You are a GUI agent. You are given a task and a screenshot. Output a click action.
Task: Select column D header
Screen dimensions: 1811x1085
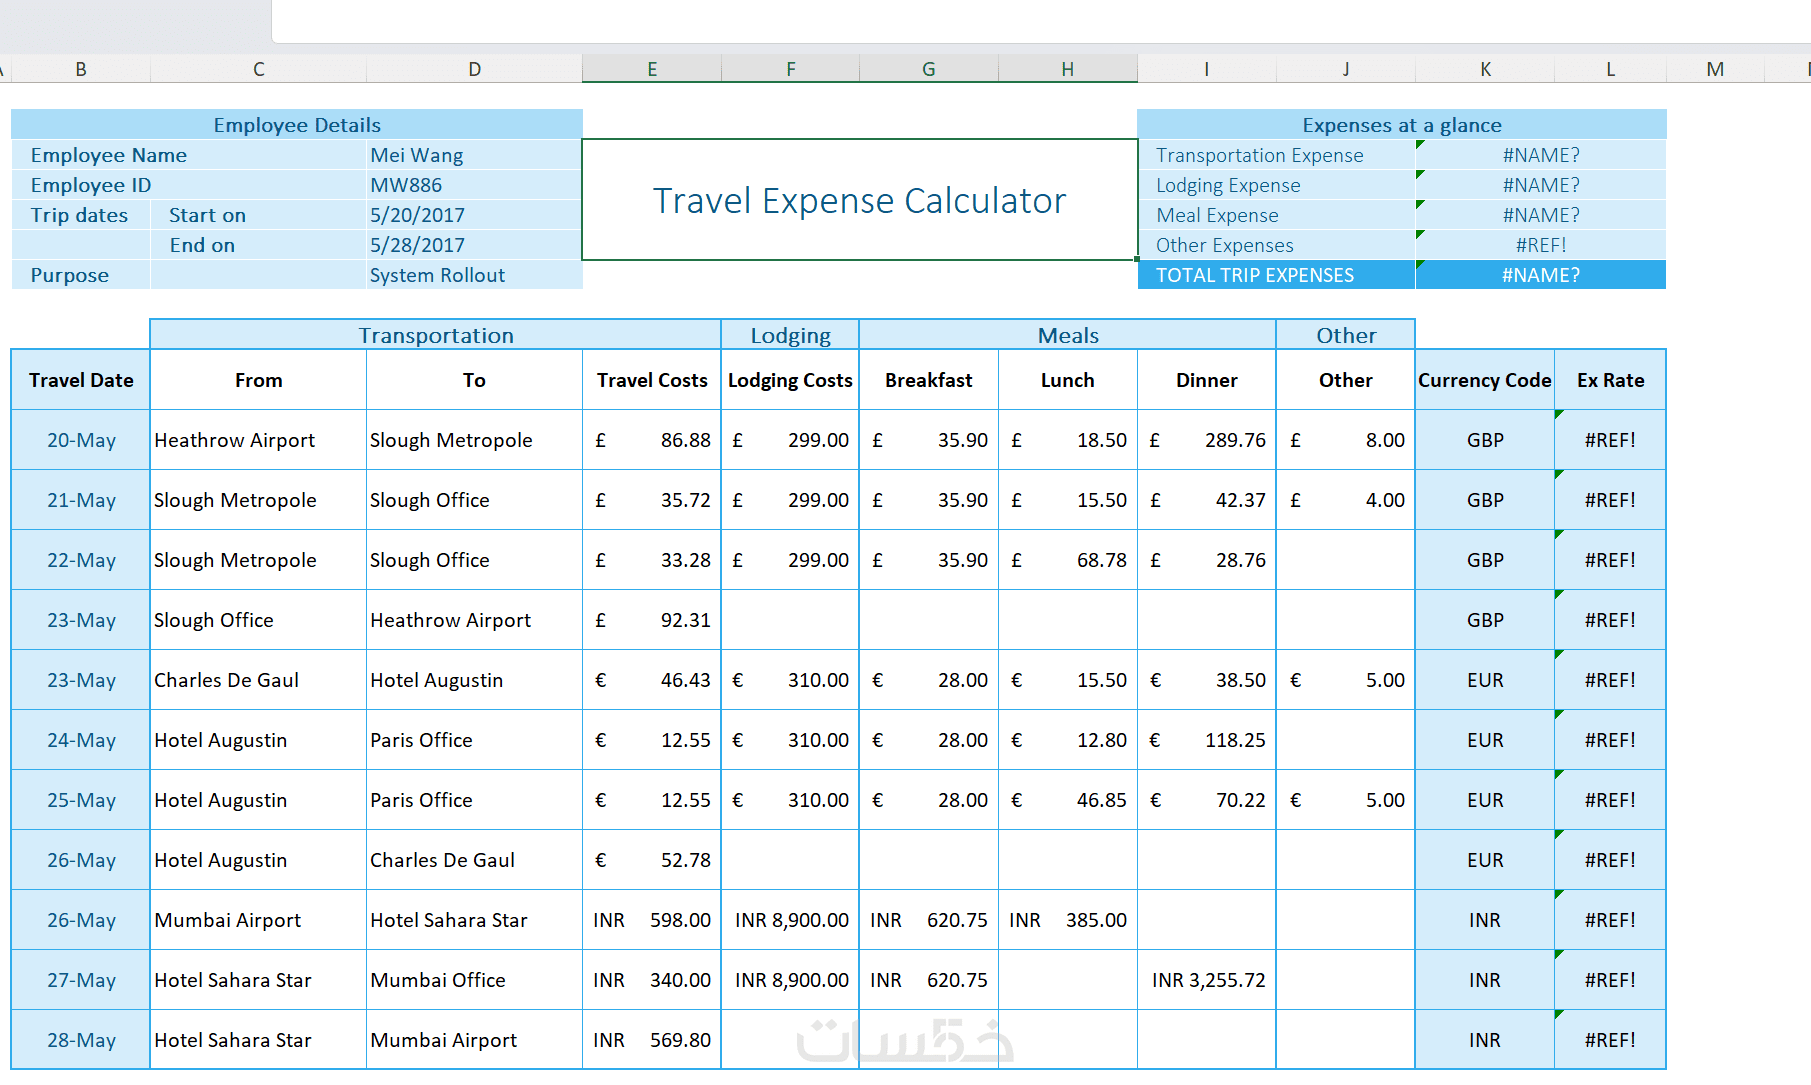pos(475,69)
